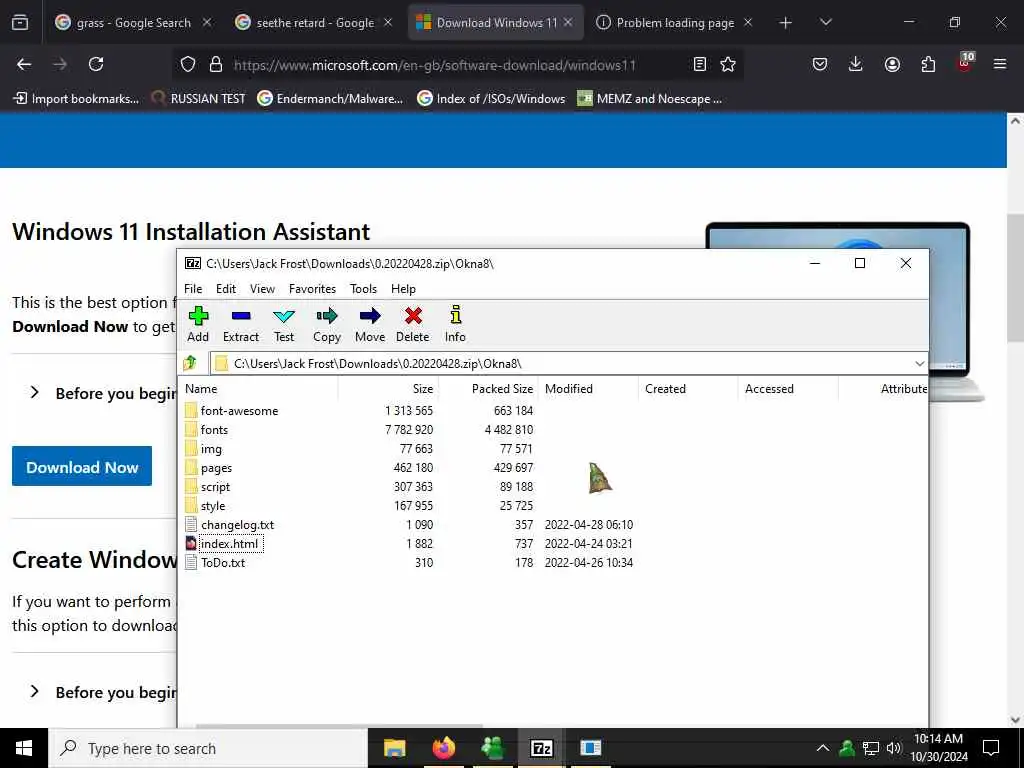Screen dimensions: 1024x768
Task: Click the taskbar search box
Action: click(208, 748)
